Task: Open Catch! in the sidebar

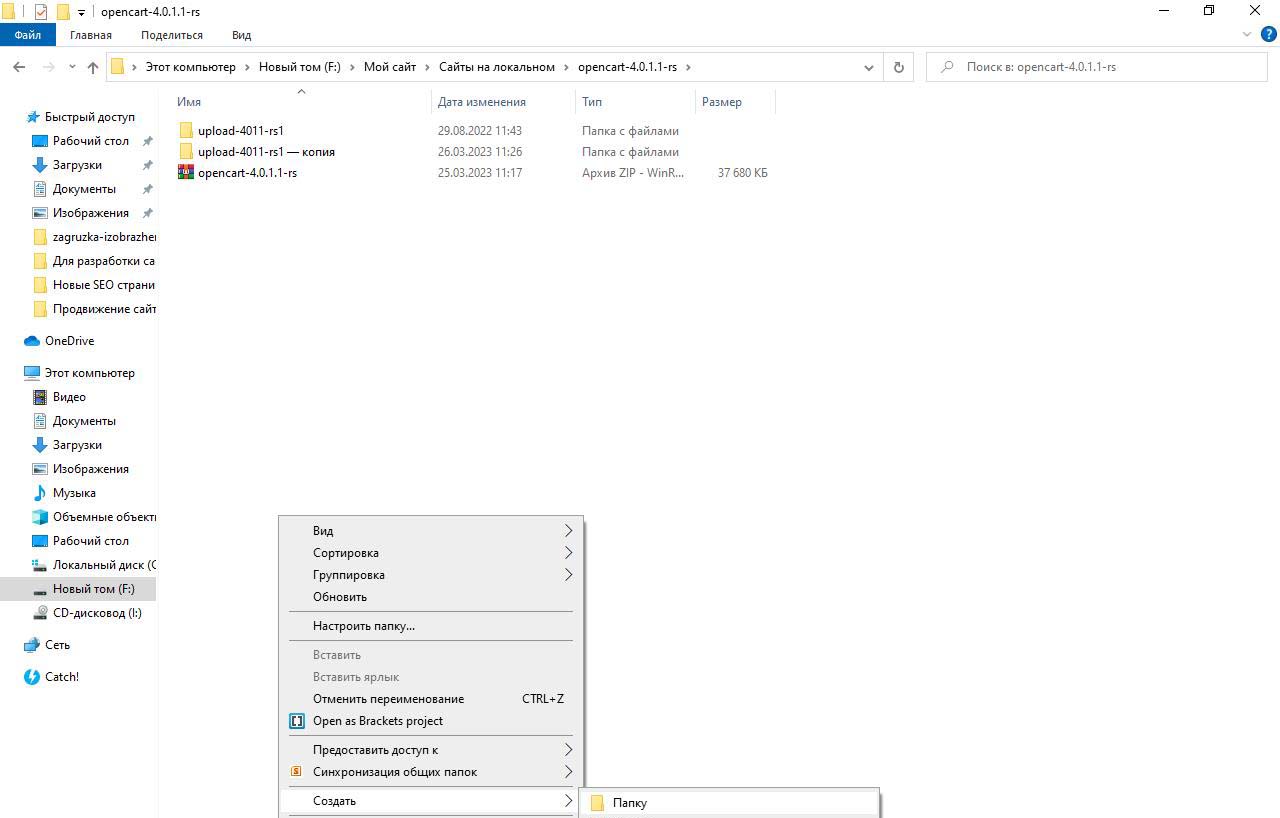Action: pos(61,677)
